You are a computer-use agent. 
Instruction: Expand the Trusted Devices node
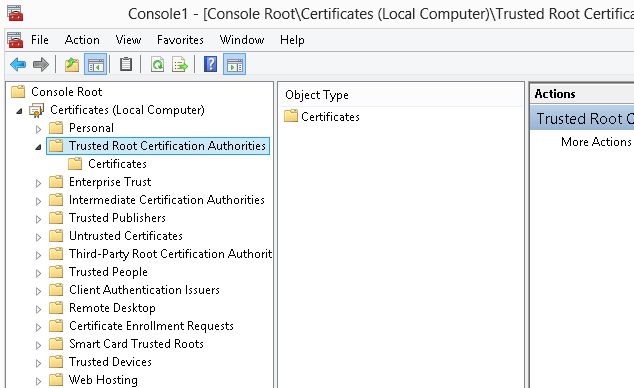click(x=38, y=363)
